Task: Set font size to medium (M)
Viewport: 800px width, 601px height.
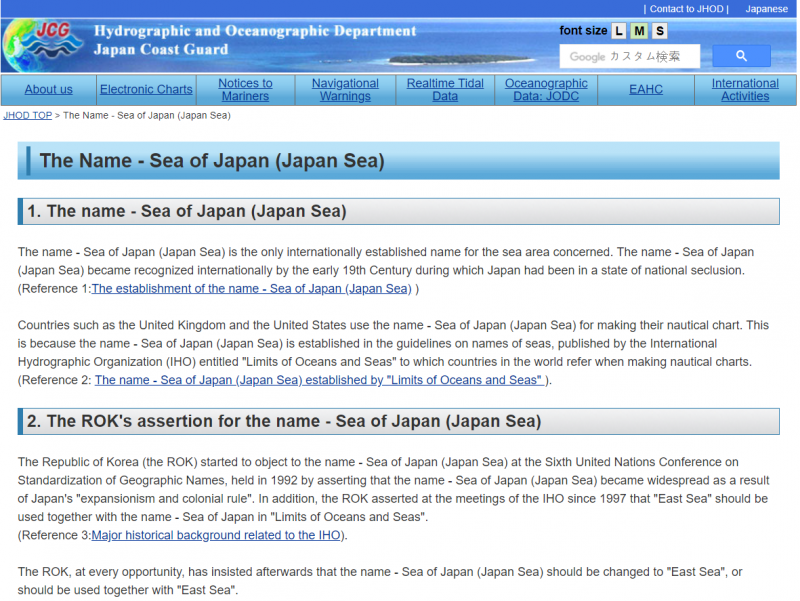Action: pos(639,31)
